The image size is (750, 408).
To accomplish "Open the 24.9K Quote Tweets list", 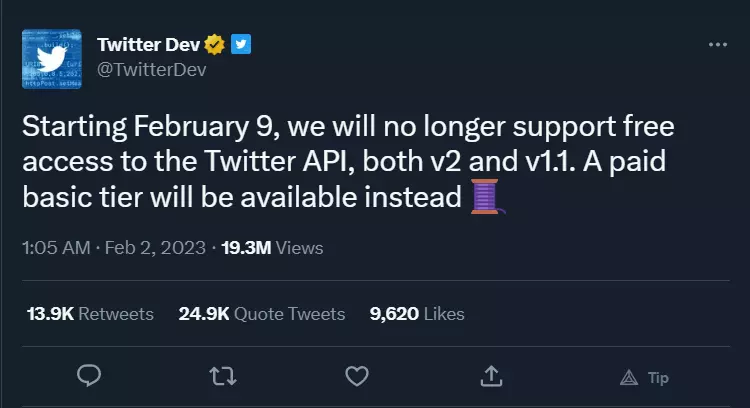I will coord(262,314).
